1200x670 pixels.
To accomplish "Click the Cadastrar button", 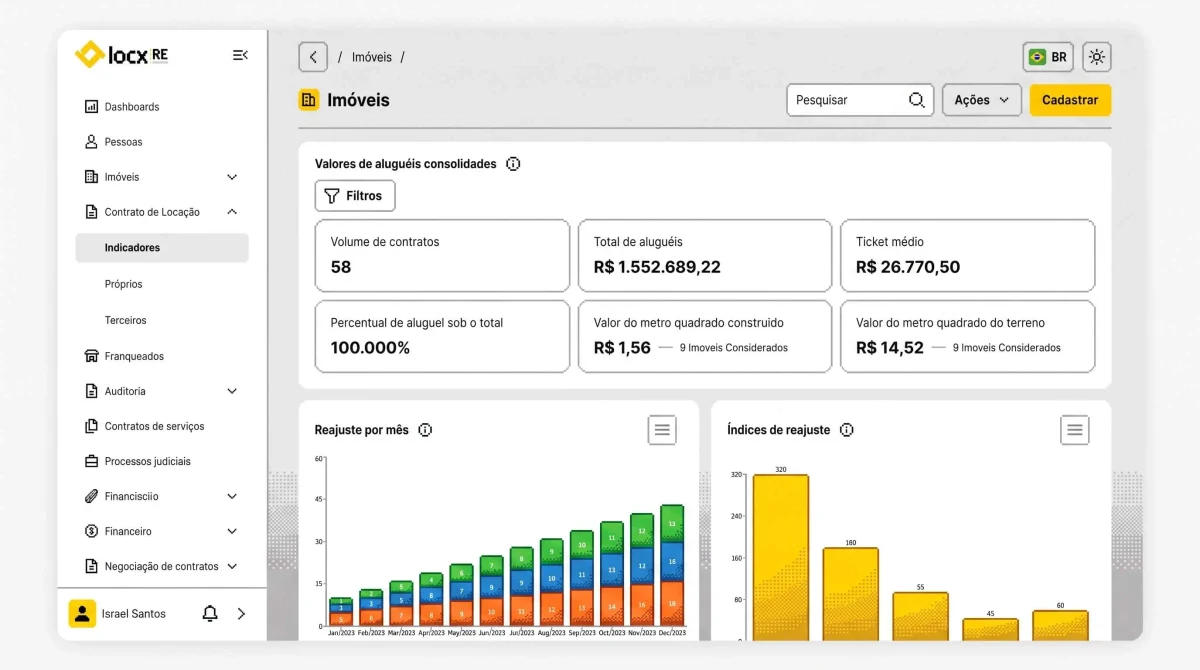I will tap(1070, 100).
